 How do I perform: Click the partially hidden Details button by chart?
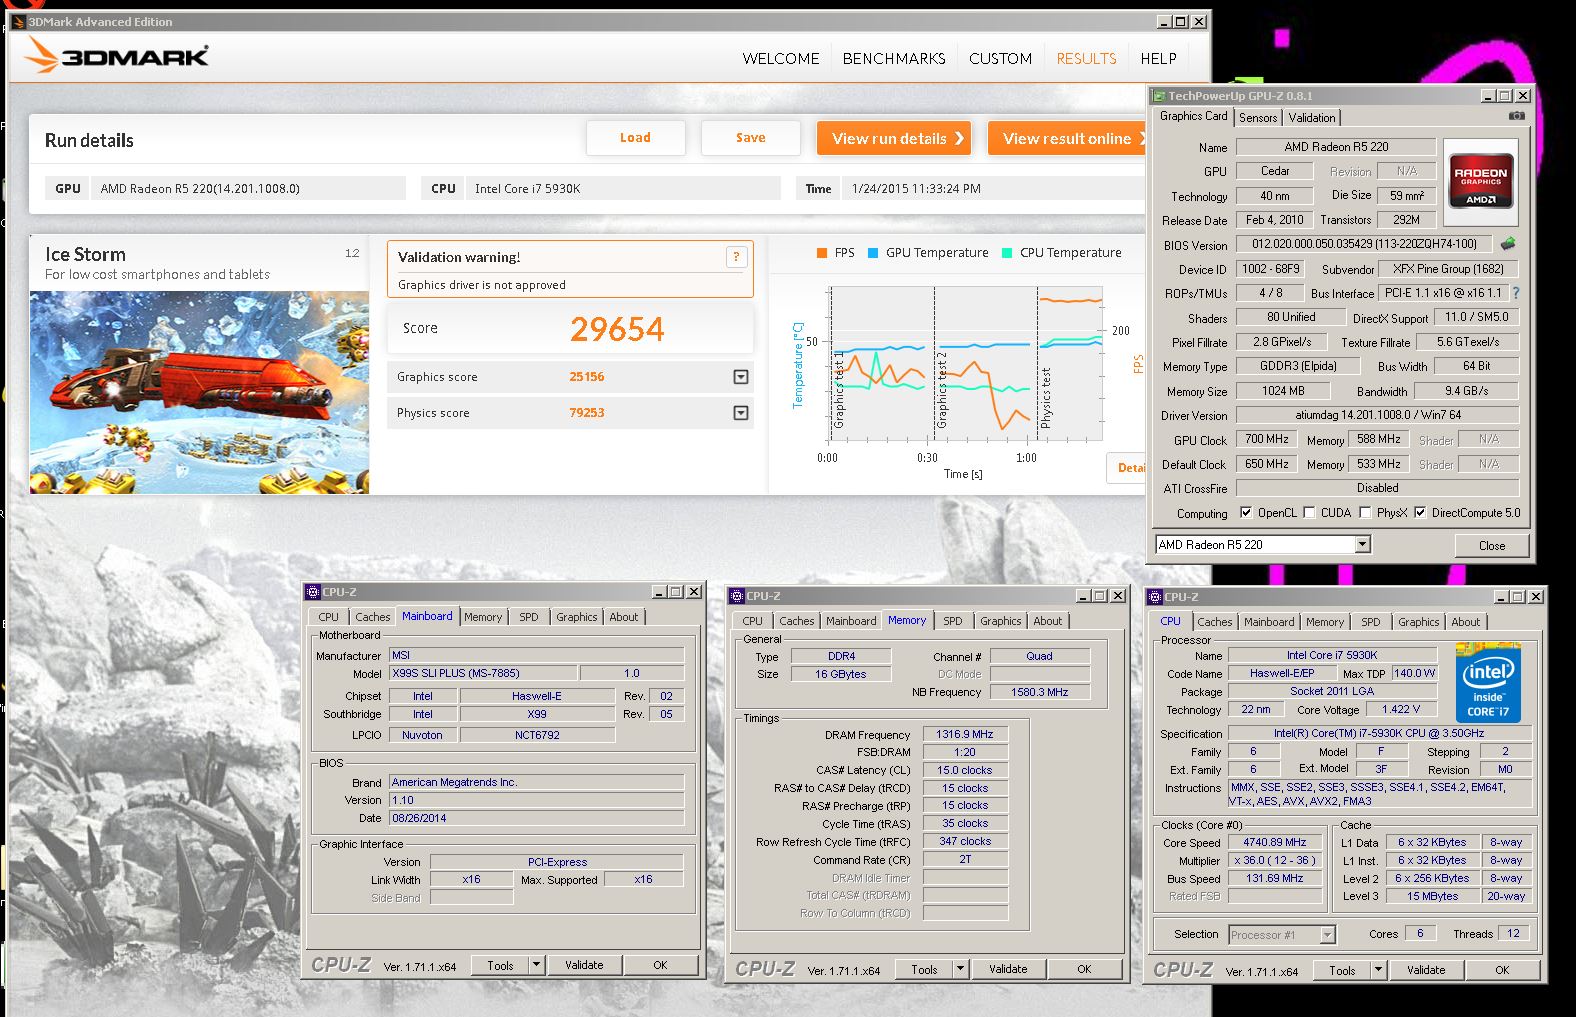[1128, 468]
